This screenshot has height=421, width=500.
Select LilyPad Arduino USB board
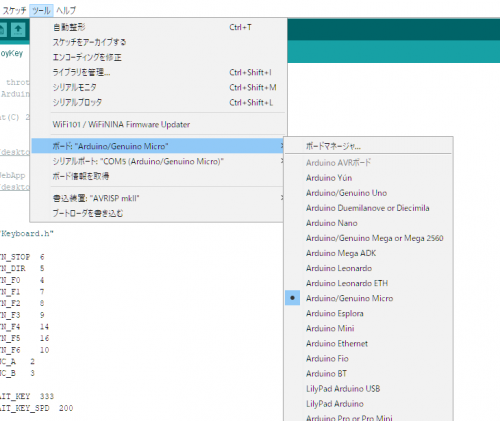tap(368, 389)
